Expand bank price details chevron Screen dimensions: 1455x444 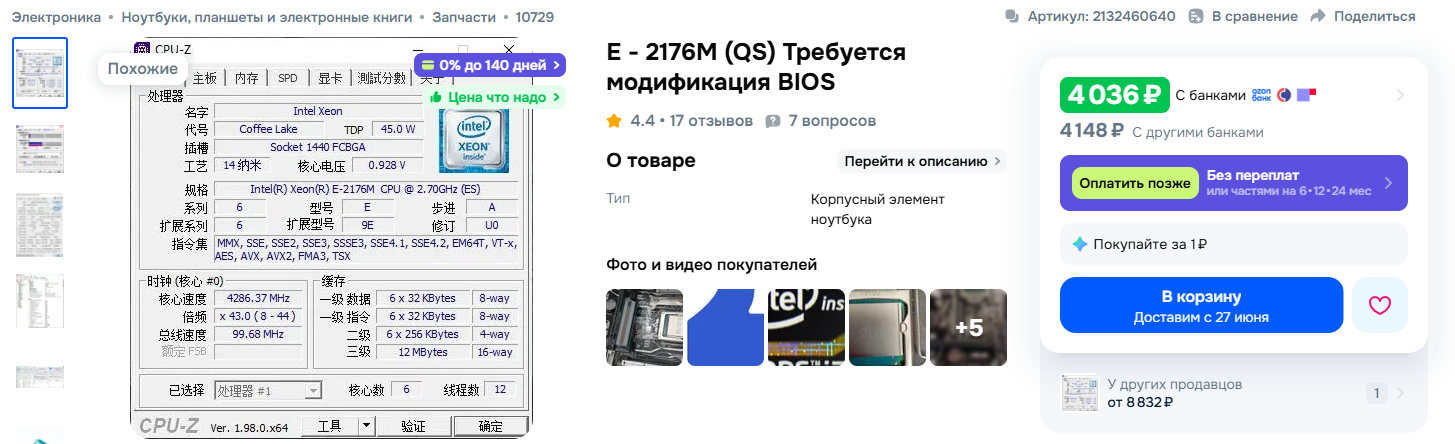click(1400, 96)
